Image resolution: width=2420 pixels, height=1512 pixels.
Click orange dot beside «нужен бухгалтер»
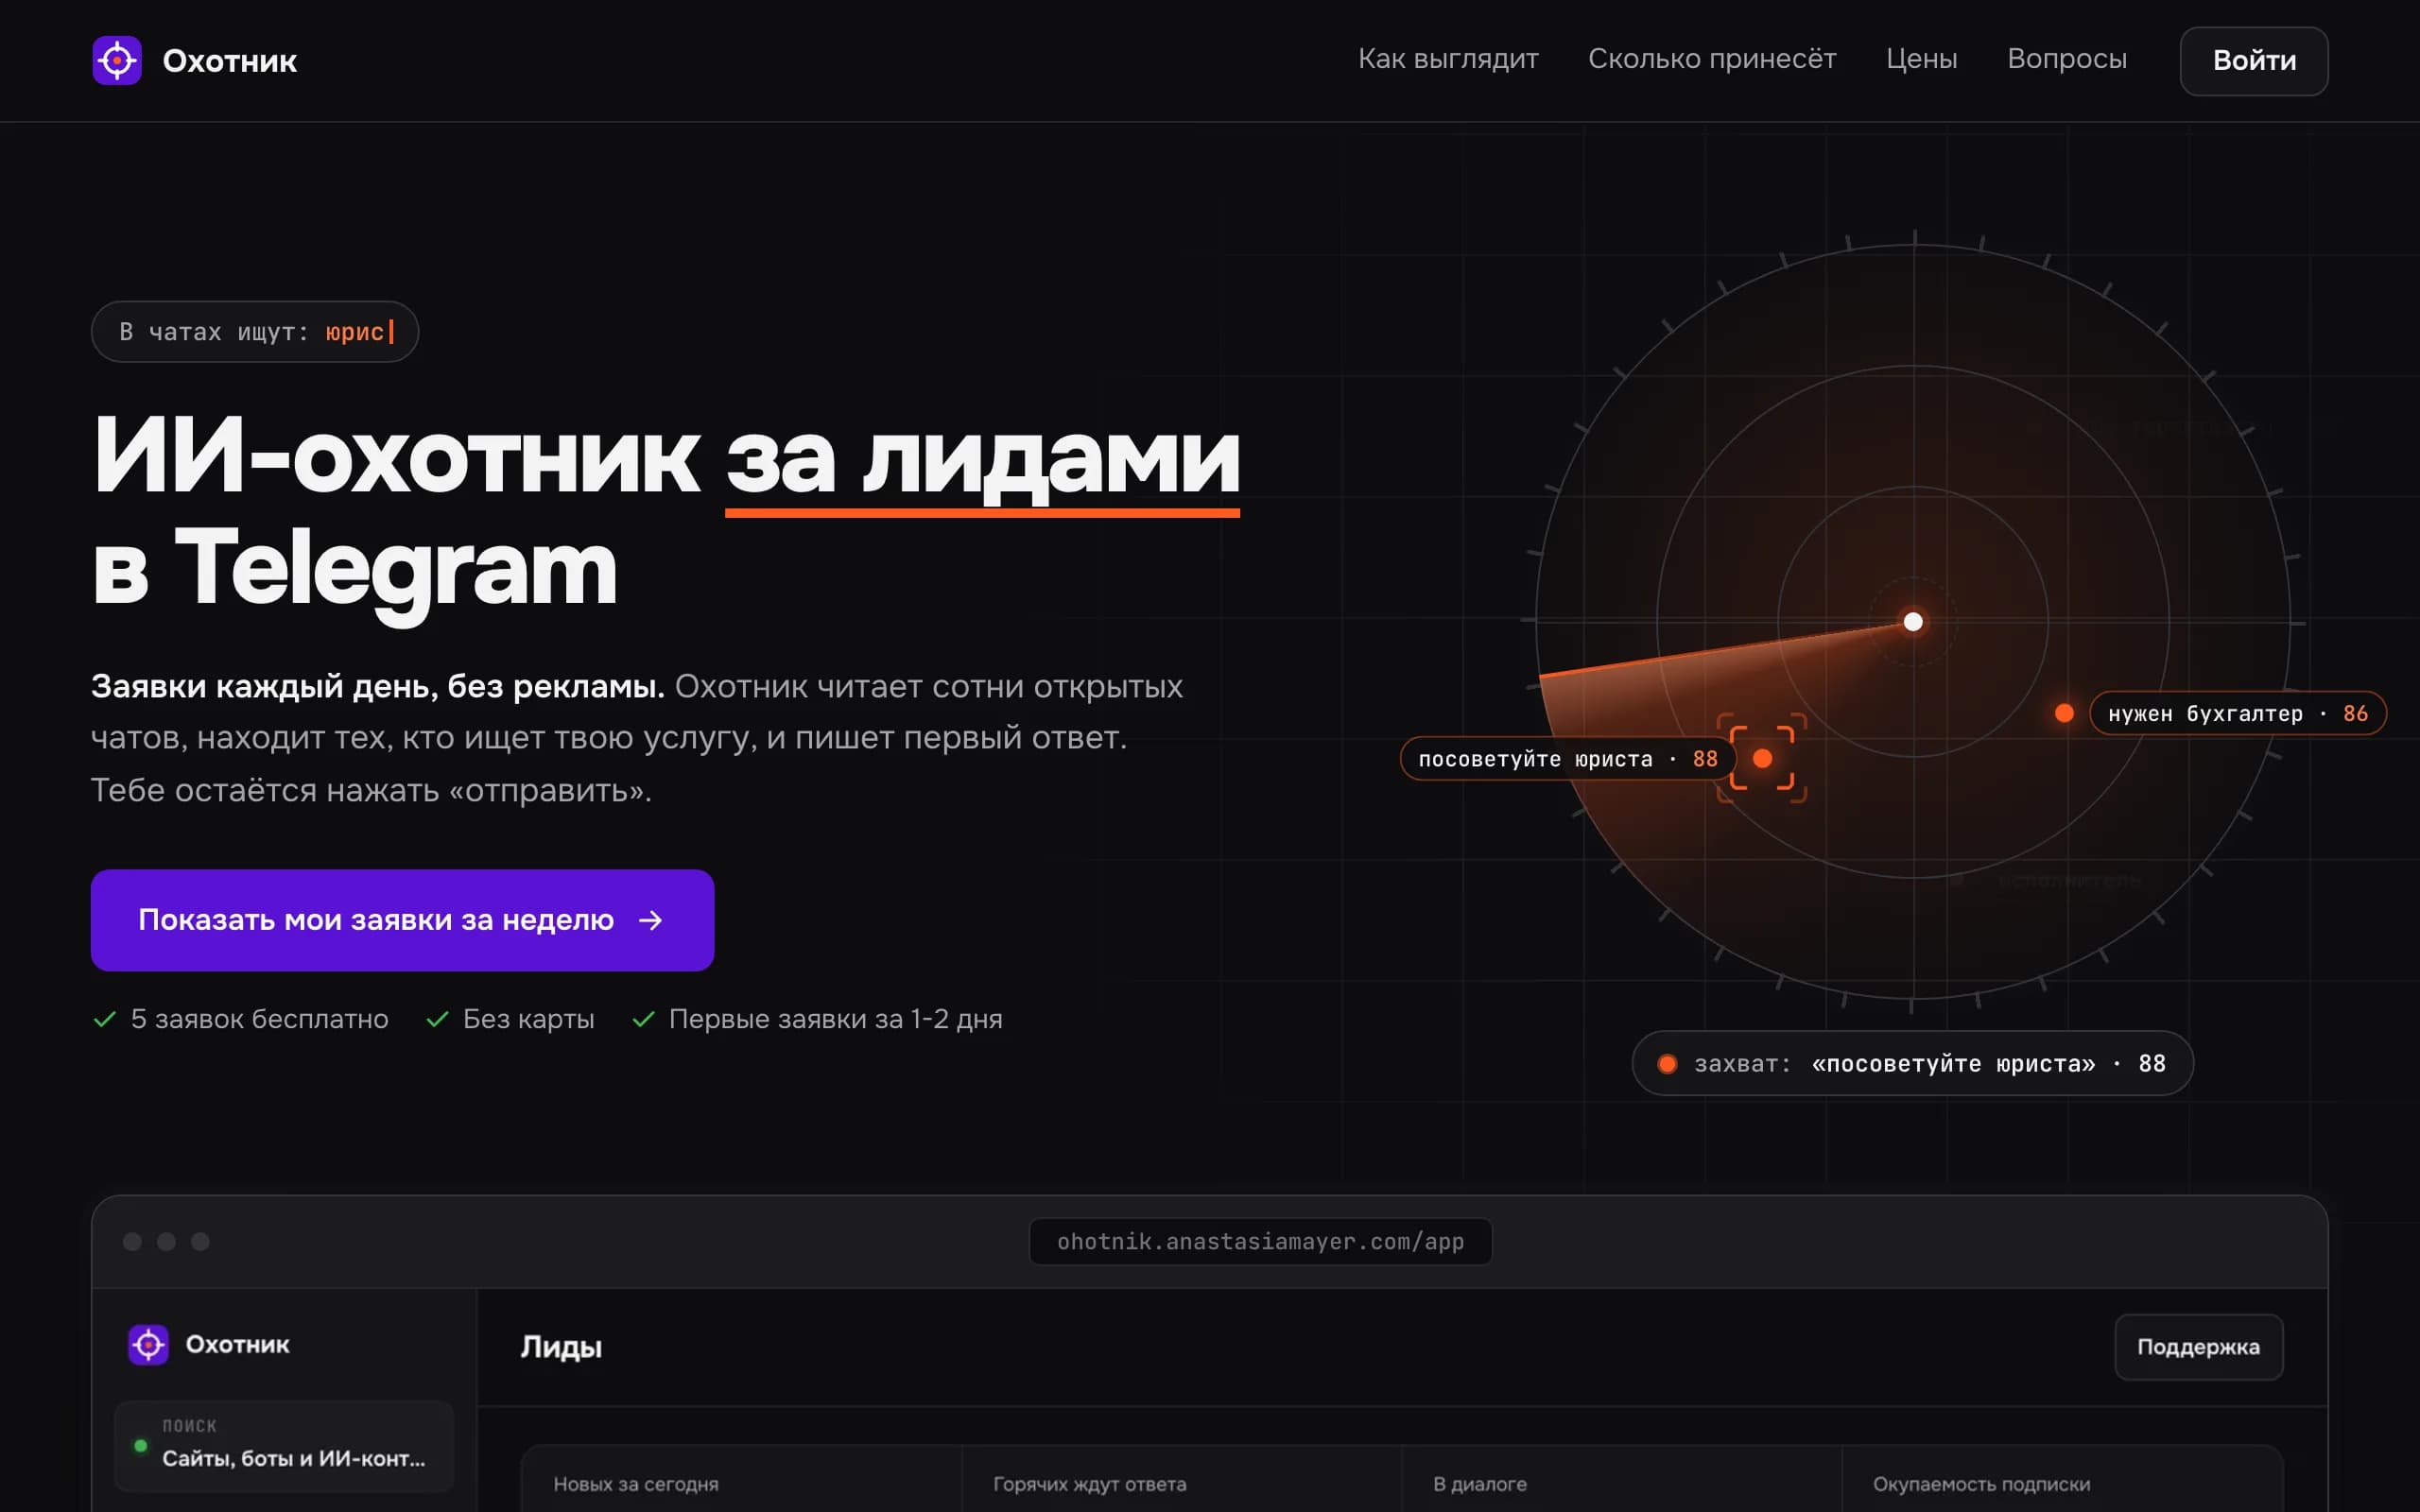click(x=2064, y=713)
